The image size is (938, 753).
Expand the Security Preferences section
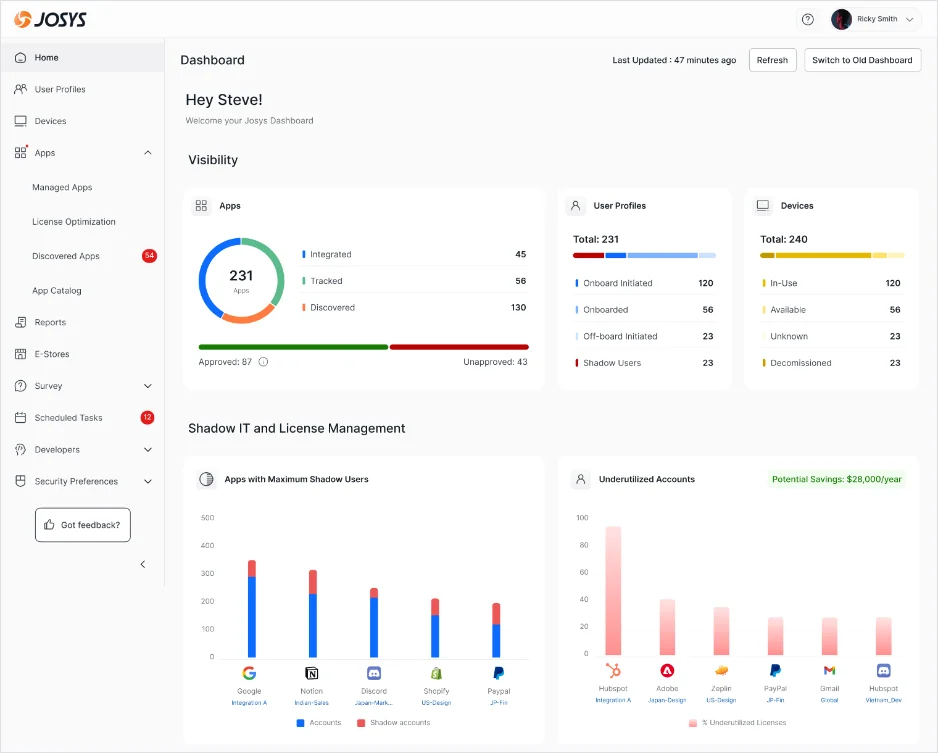pos(148,481)
